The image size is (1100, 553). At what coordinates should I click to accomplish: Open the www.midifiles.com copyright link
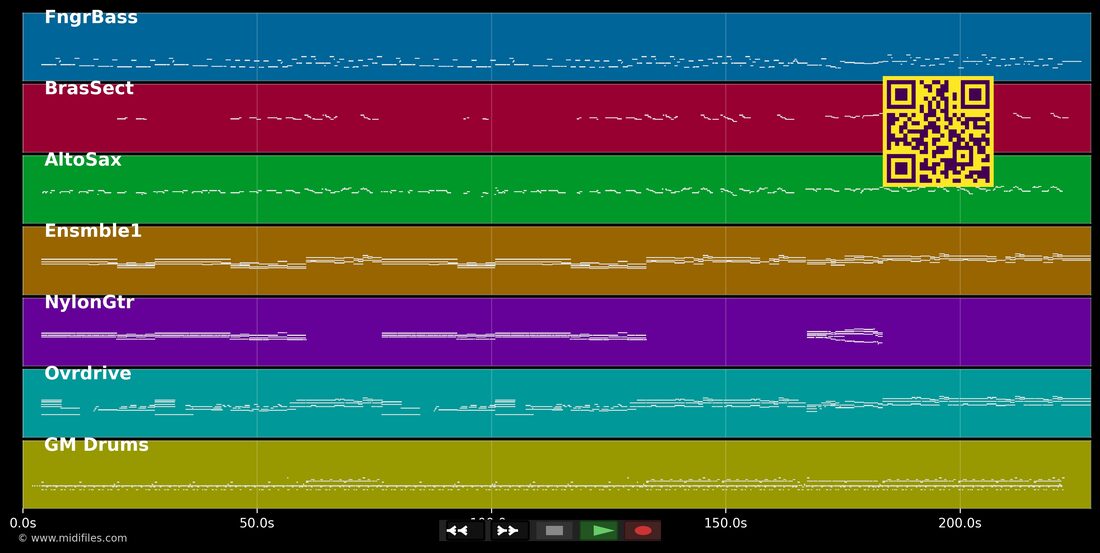tap(73, 538)
